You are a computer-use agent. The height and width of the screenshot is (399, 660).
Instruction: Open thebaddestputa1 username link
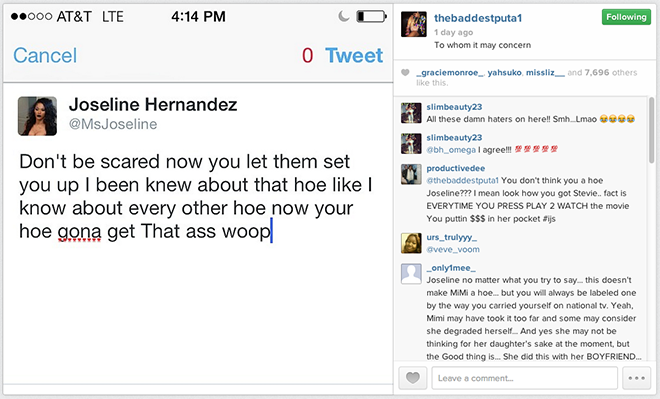(478, 18)
